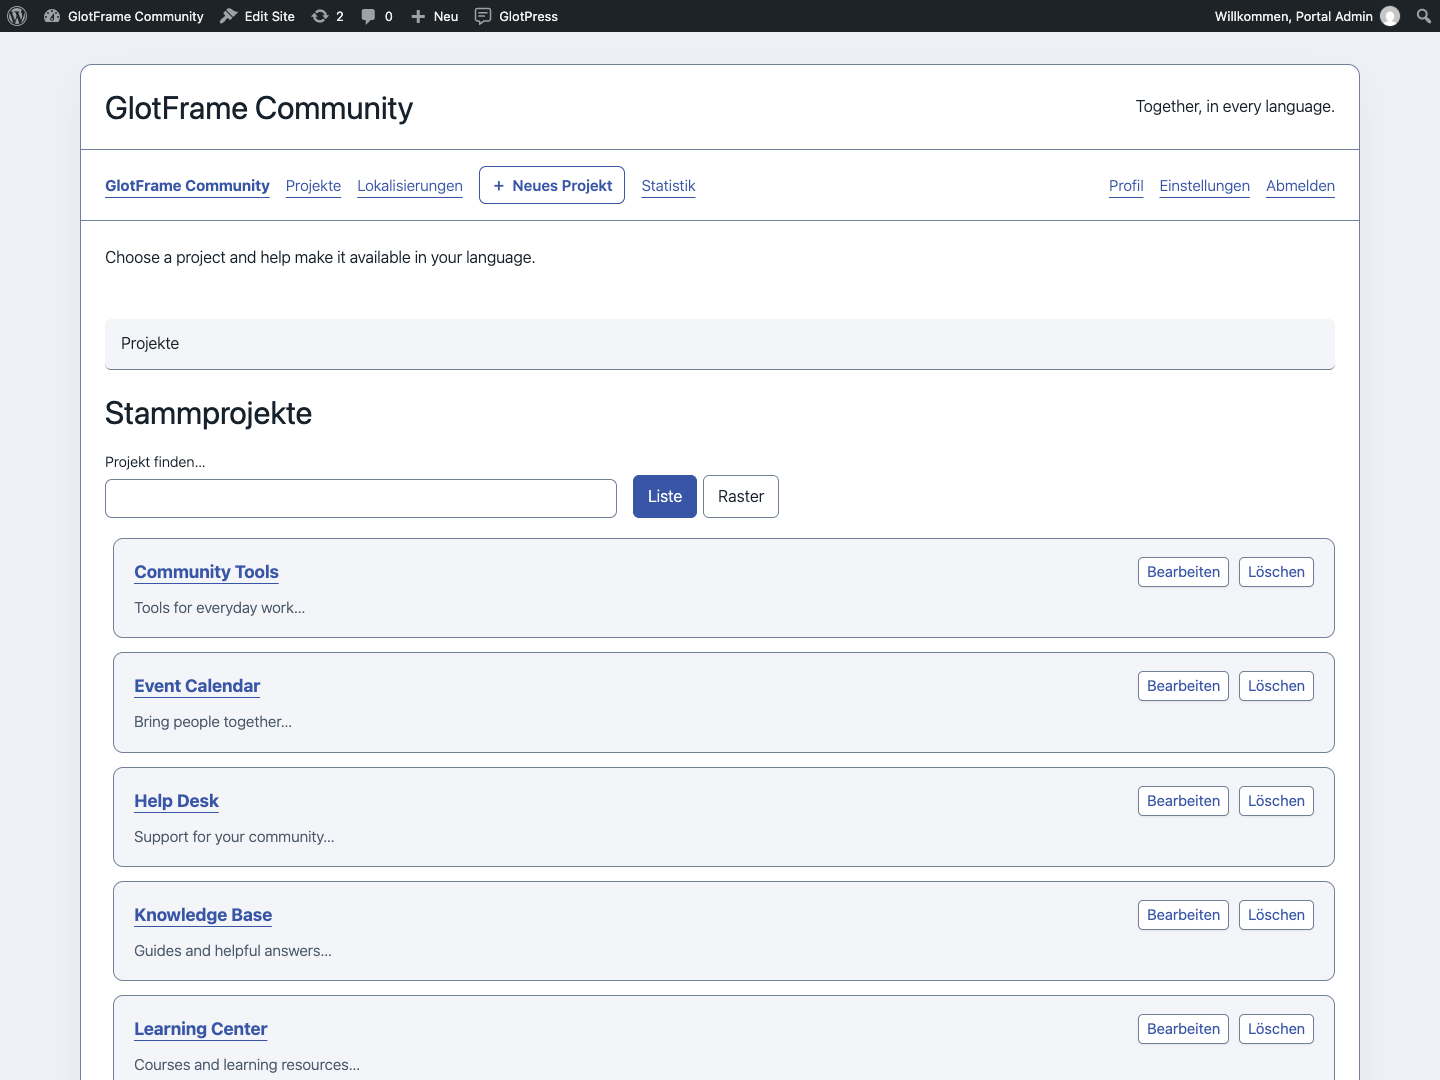Click Bearbeiten for Help Desk
Screen dimensions: 1440x1080
[1183, 801]
